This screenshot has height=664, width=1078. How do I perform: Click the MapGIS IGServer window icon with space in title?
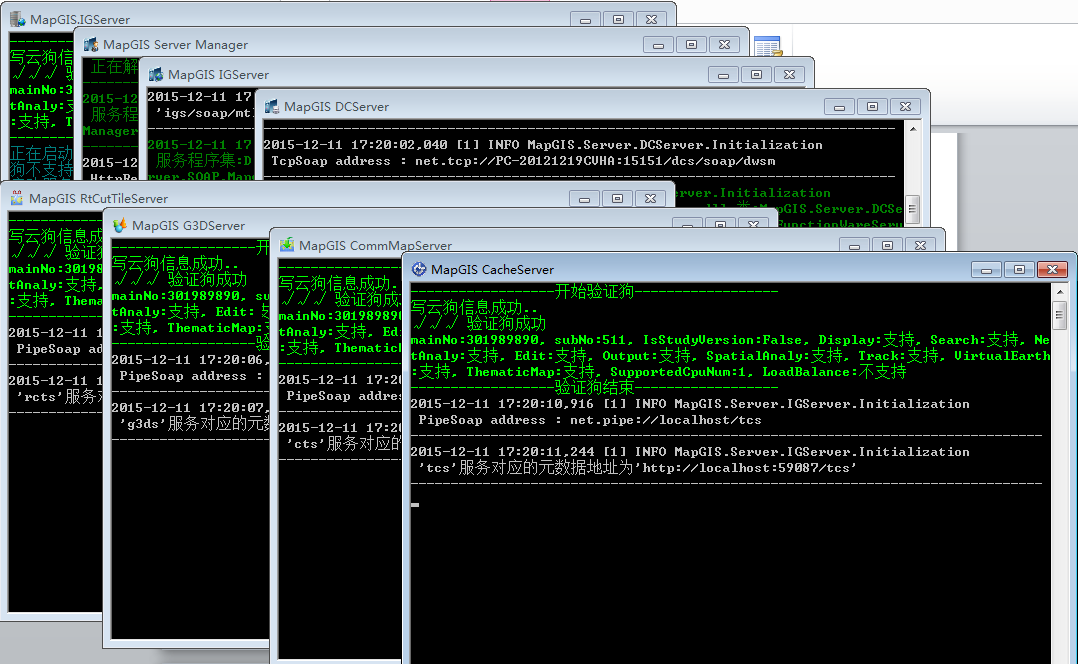click(x=156, y=74)
